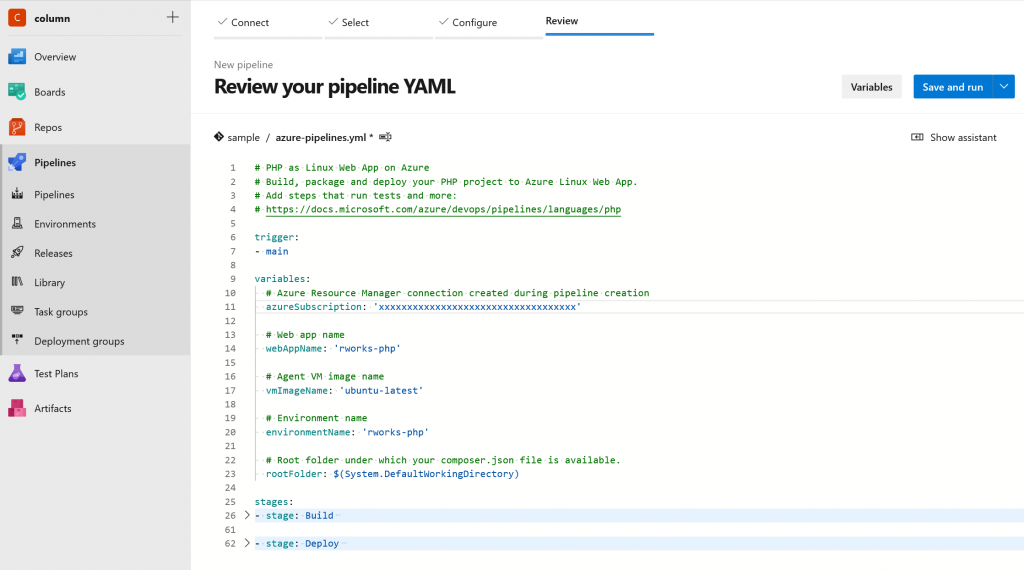
Task: Click the column project name
Action: click(x=52, y=18)
